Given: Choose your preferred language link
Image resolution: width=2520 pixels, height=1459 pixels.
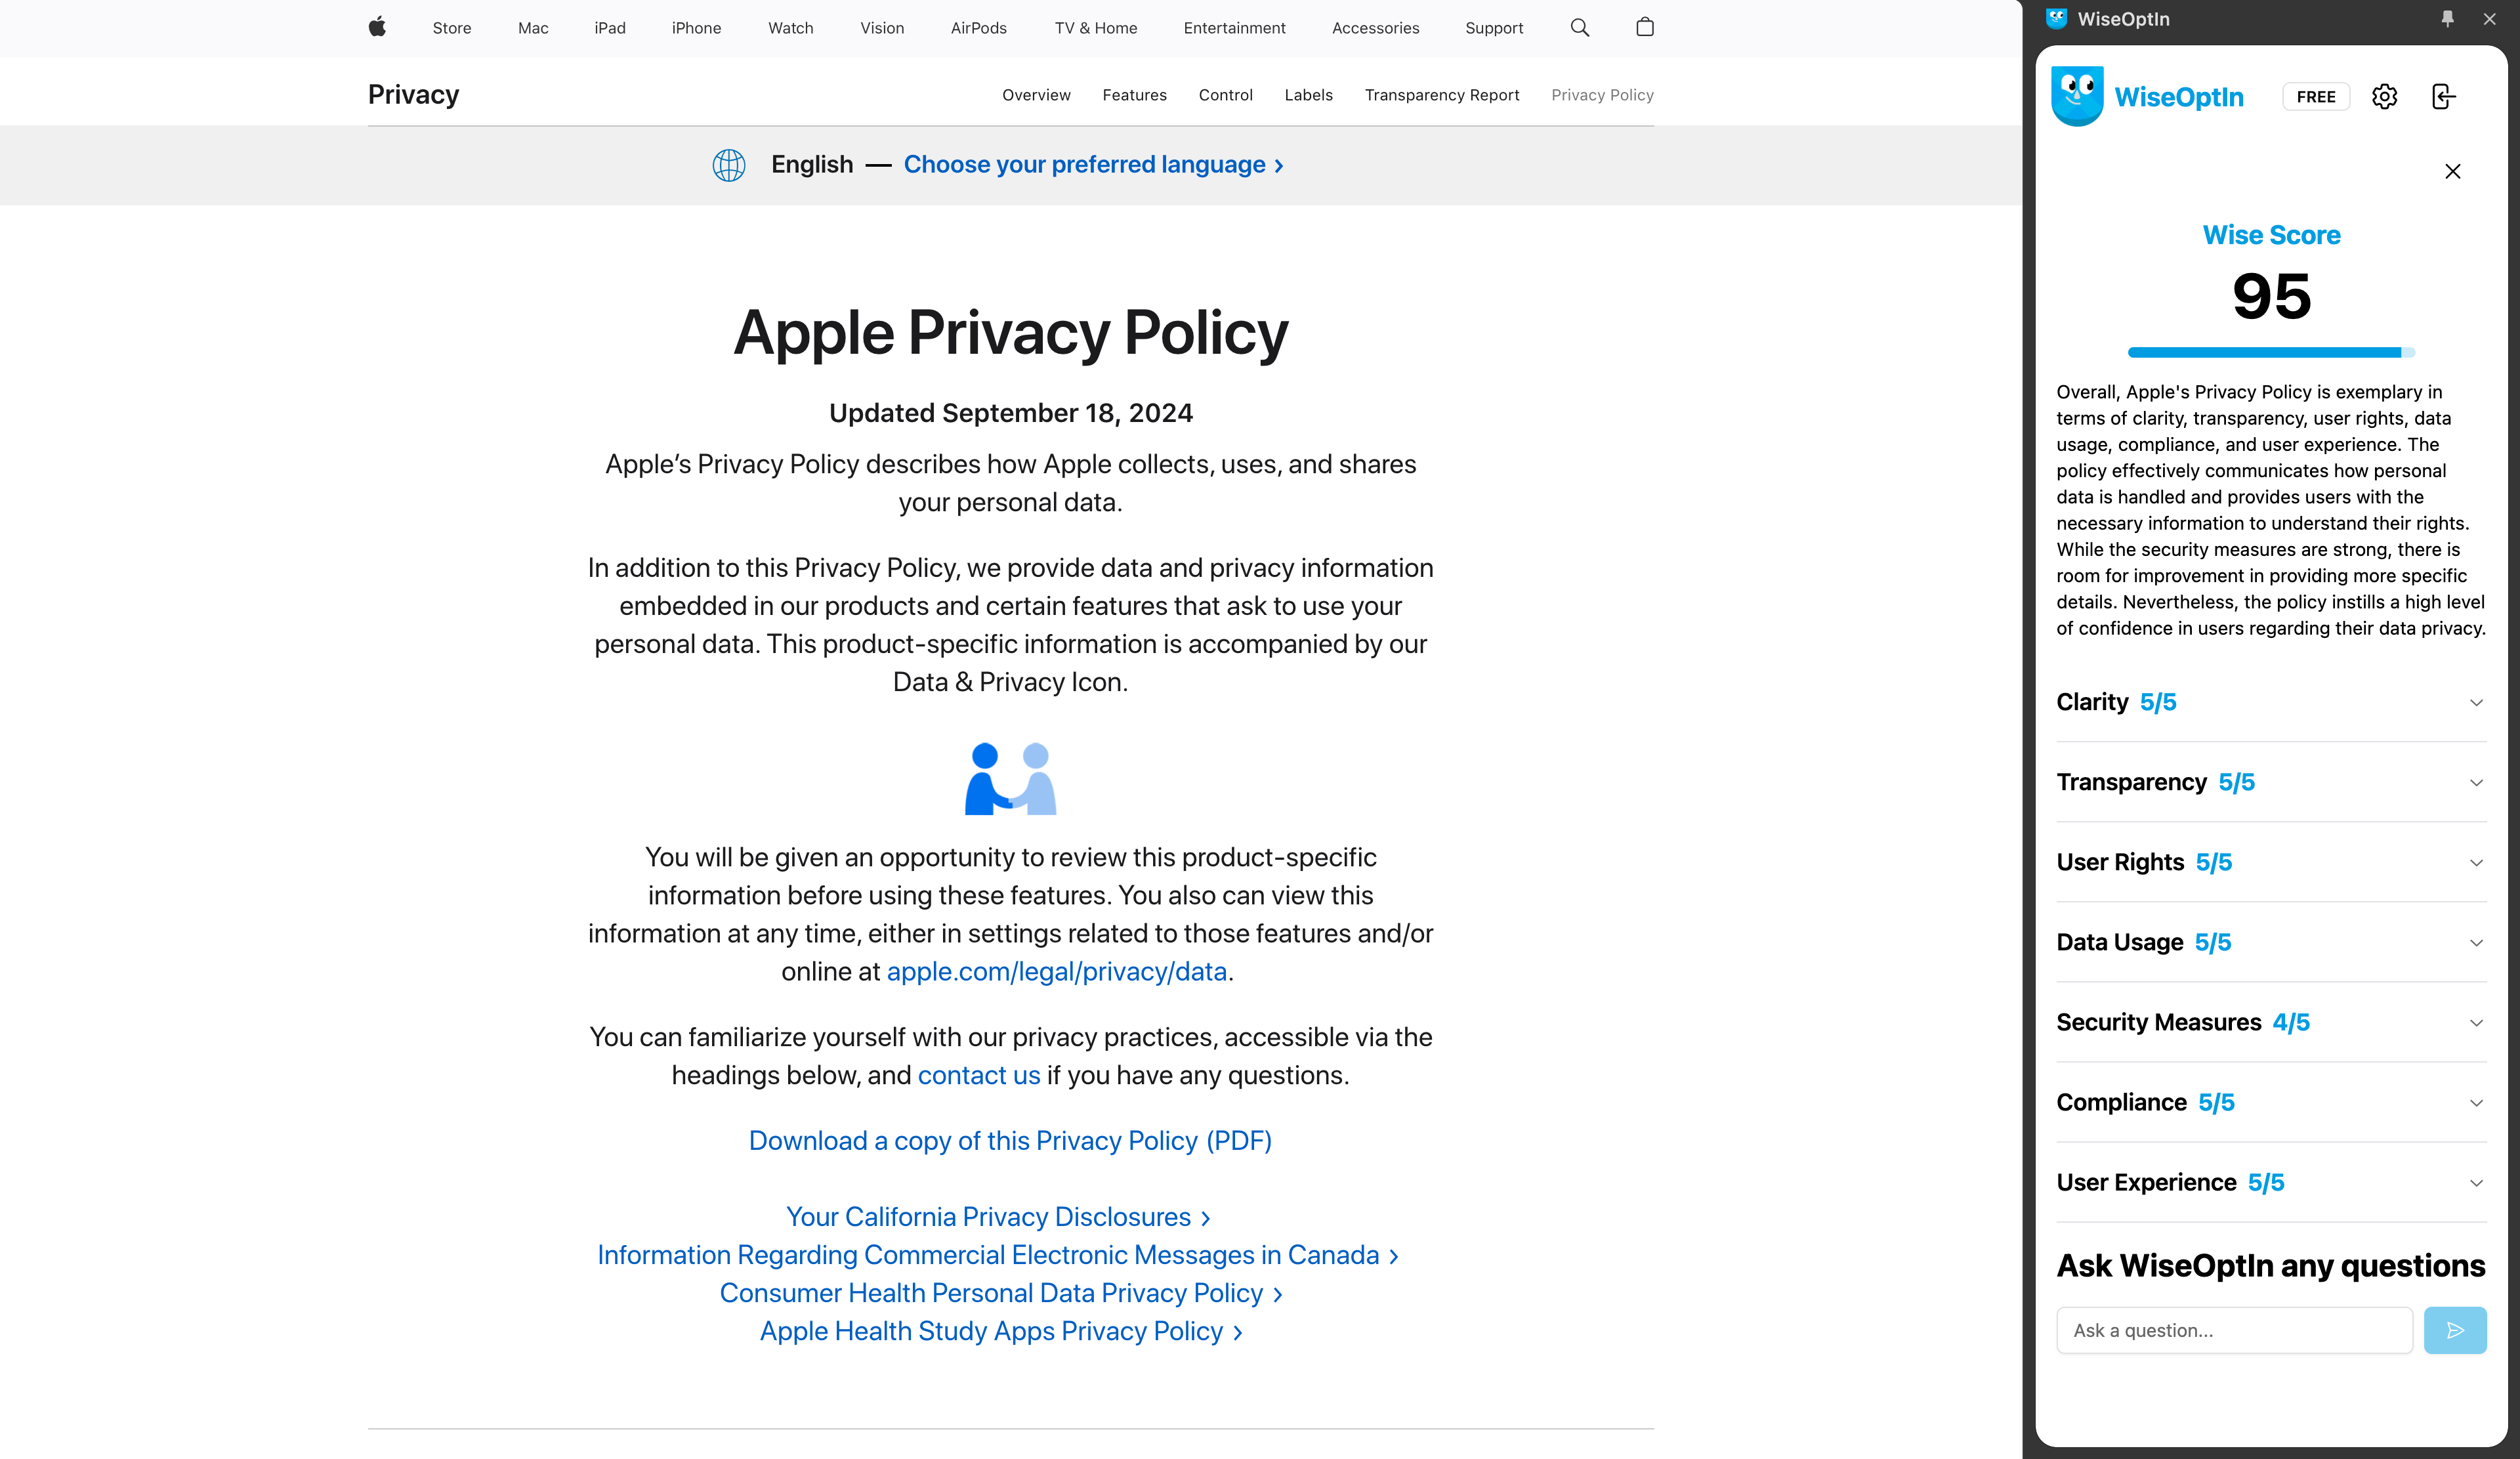Looking at the screenshot, I should pyautogui.click(x=1093, y=164).
